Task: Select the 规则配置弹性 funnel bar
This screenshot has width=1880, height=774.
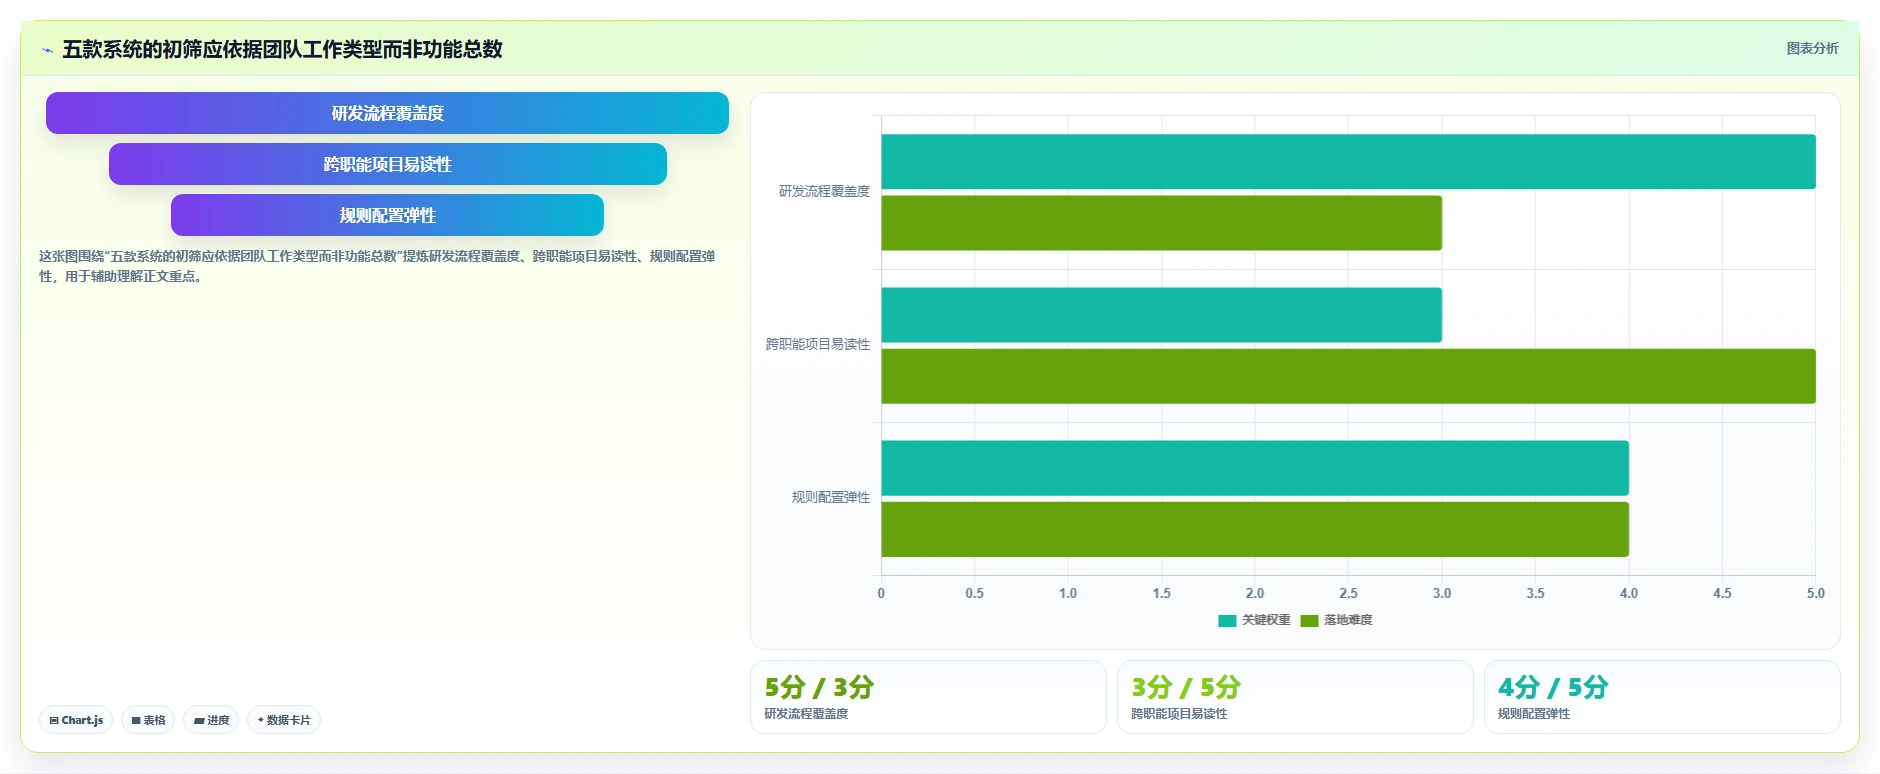Action: pos(387,215)
